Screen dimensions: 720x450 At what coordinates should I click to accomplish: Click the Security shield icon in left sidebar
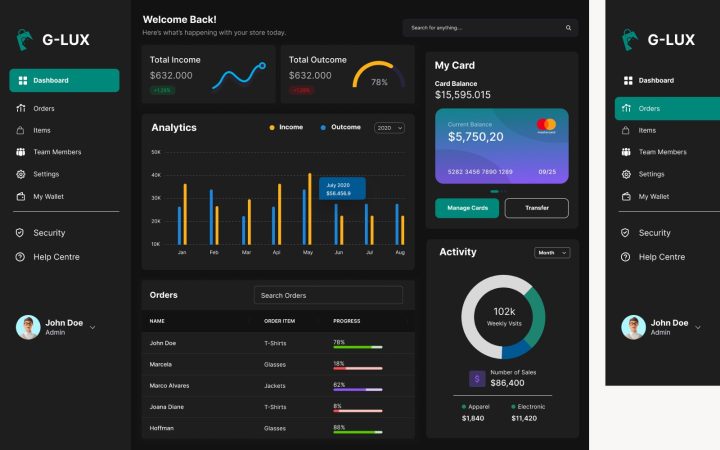(20, 233)
